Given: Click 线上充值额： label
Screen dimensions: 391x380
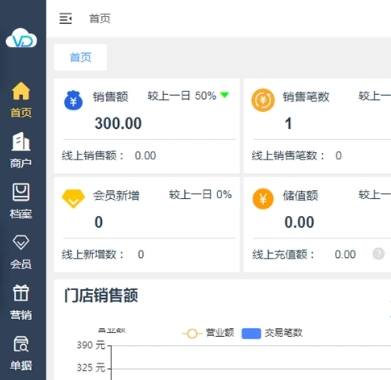Looking at the screenshot, I should pos(283,255).
